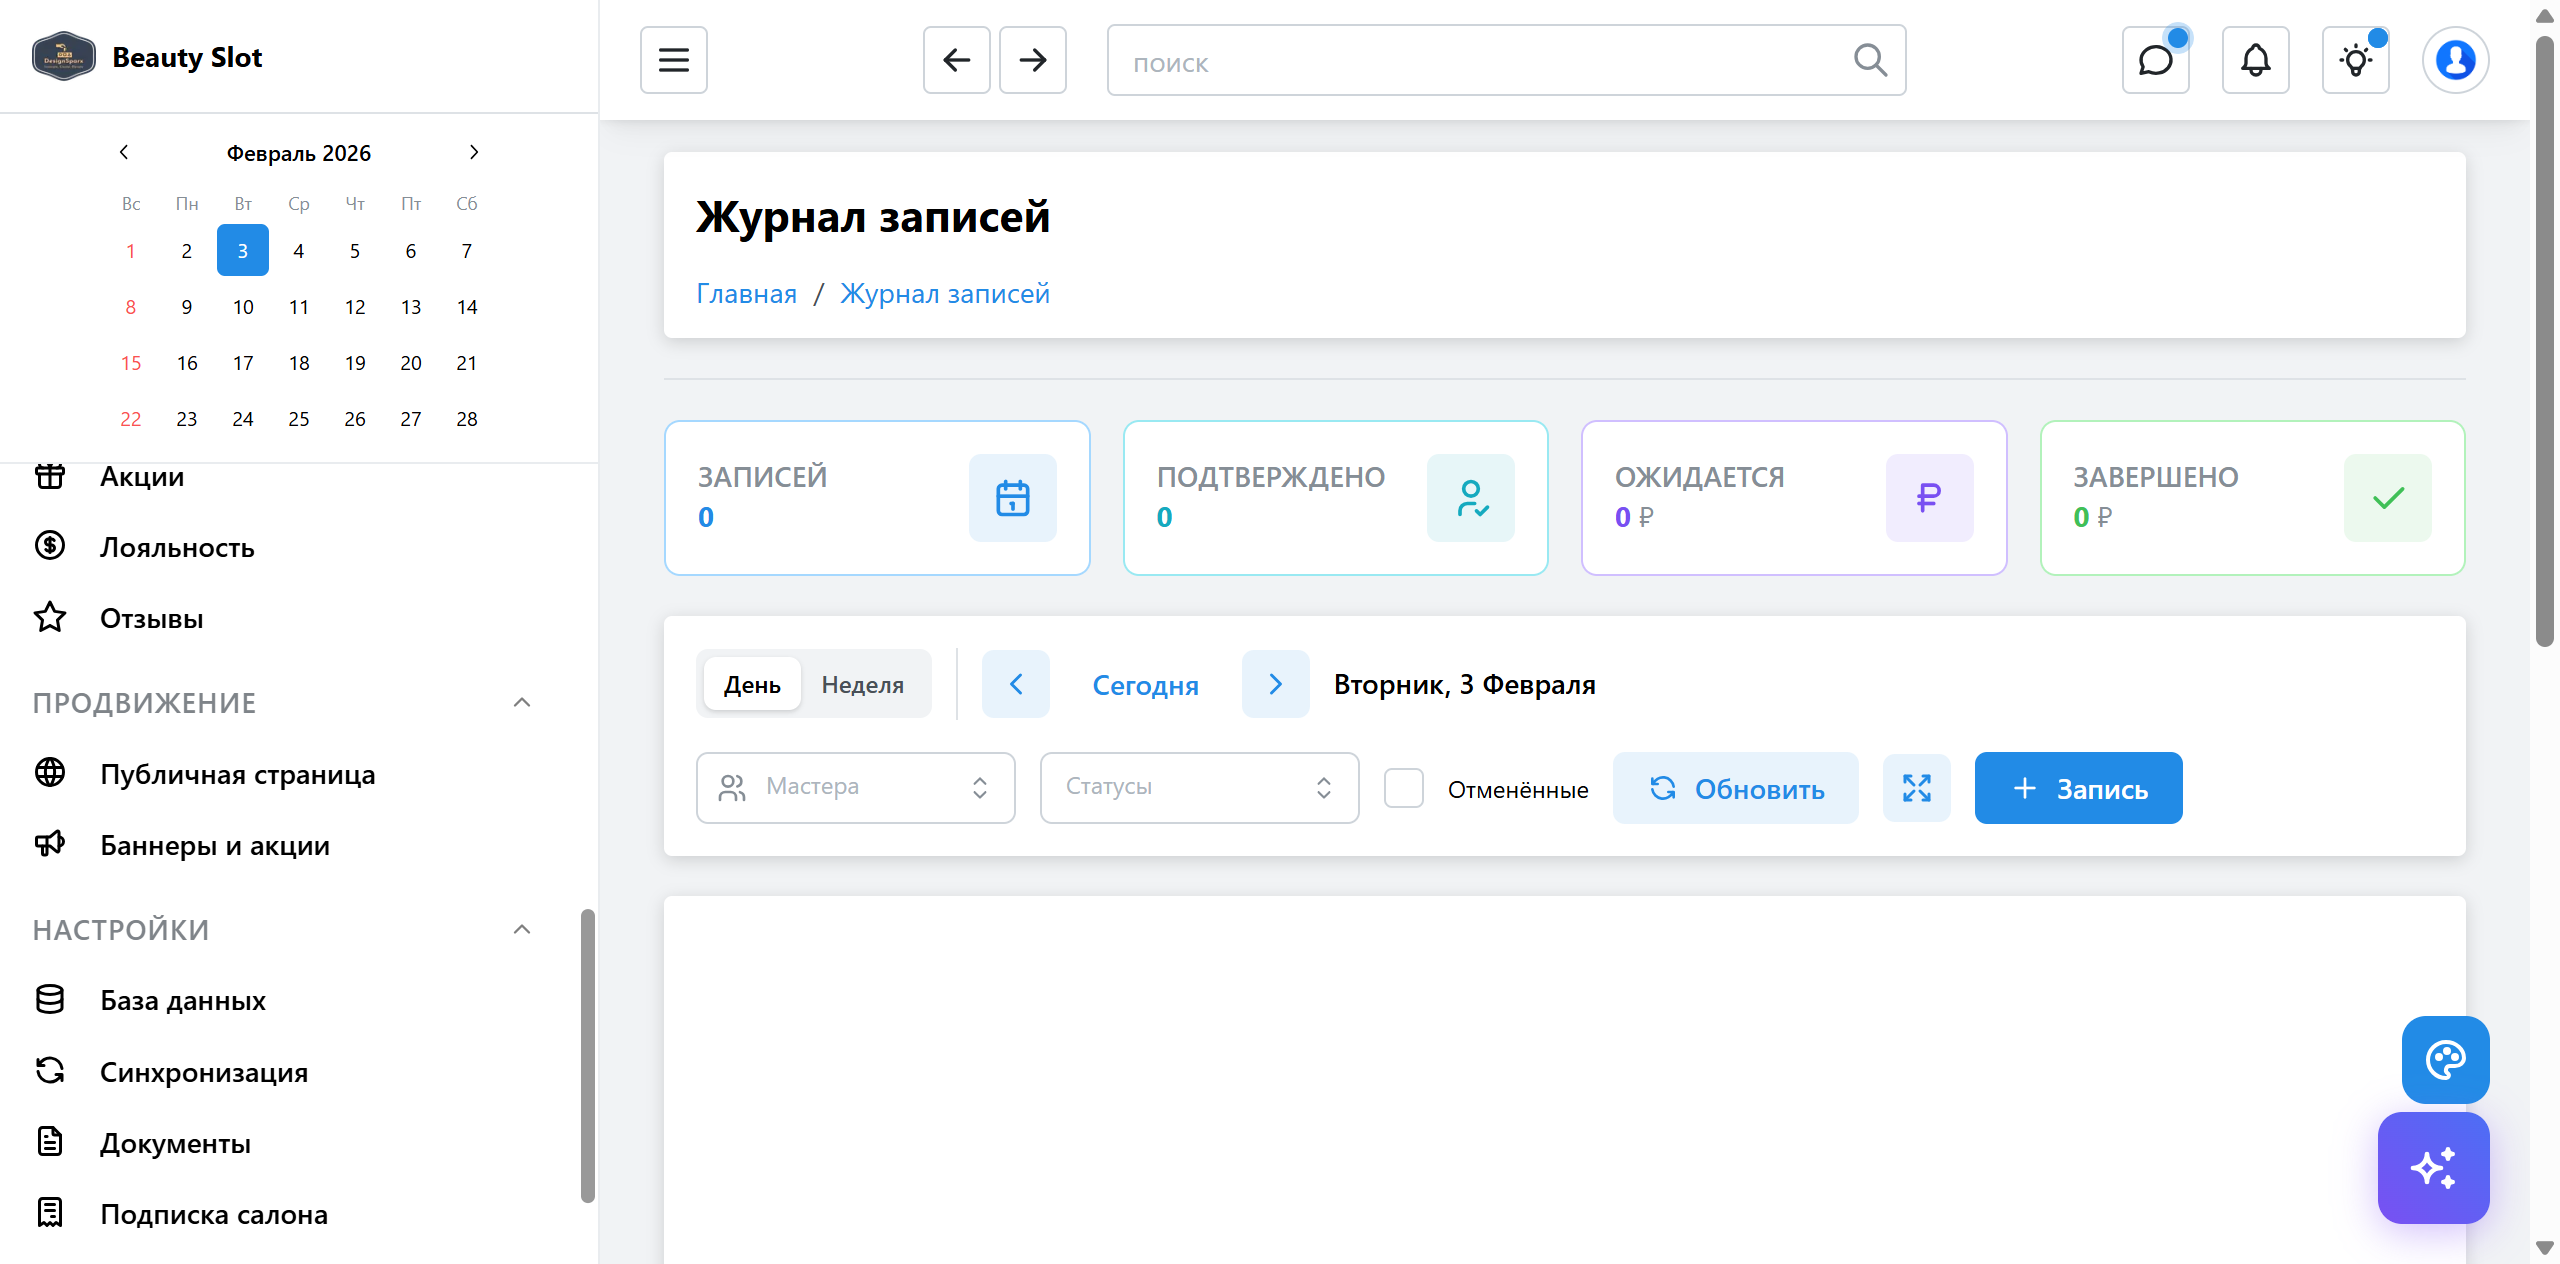Open the Статусы dropdown

[1199, 788]
